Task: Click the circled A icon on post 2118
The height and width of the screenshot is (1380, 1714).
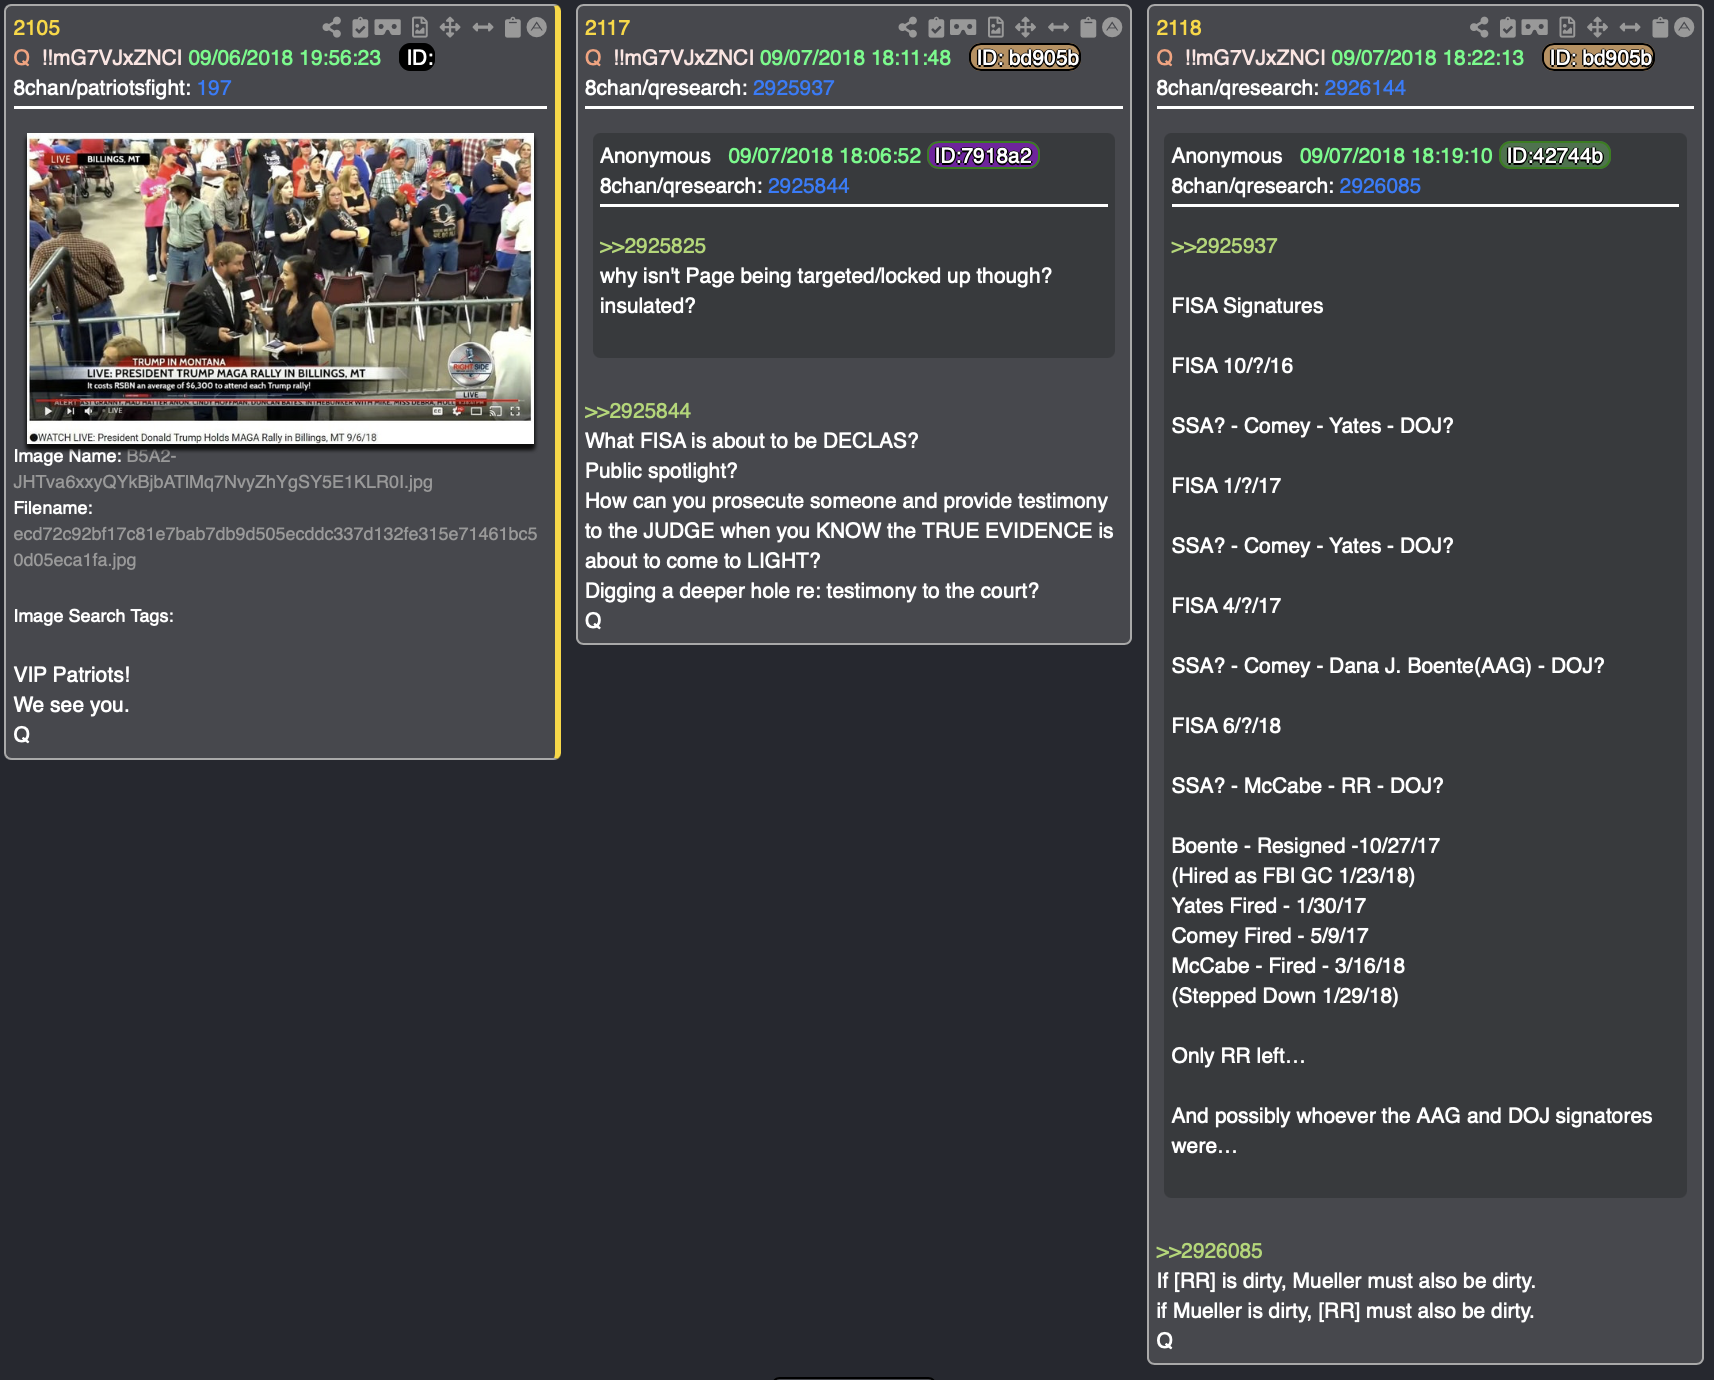Action: point(1684,28)
